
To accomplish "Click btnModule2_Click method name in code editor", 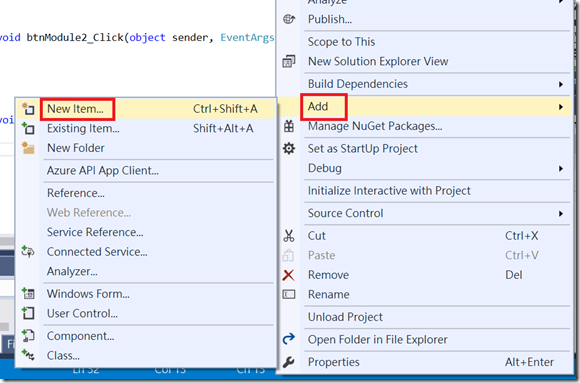I will (x=75, y=37).
